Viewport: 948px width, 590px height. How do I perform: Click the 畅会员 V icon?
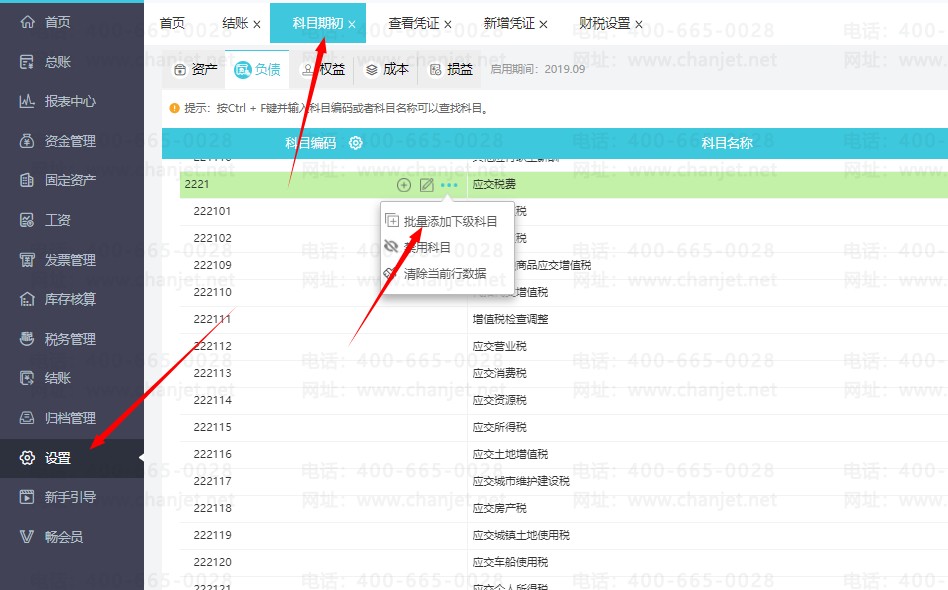[27, 537]
